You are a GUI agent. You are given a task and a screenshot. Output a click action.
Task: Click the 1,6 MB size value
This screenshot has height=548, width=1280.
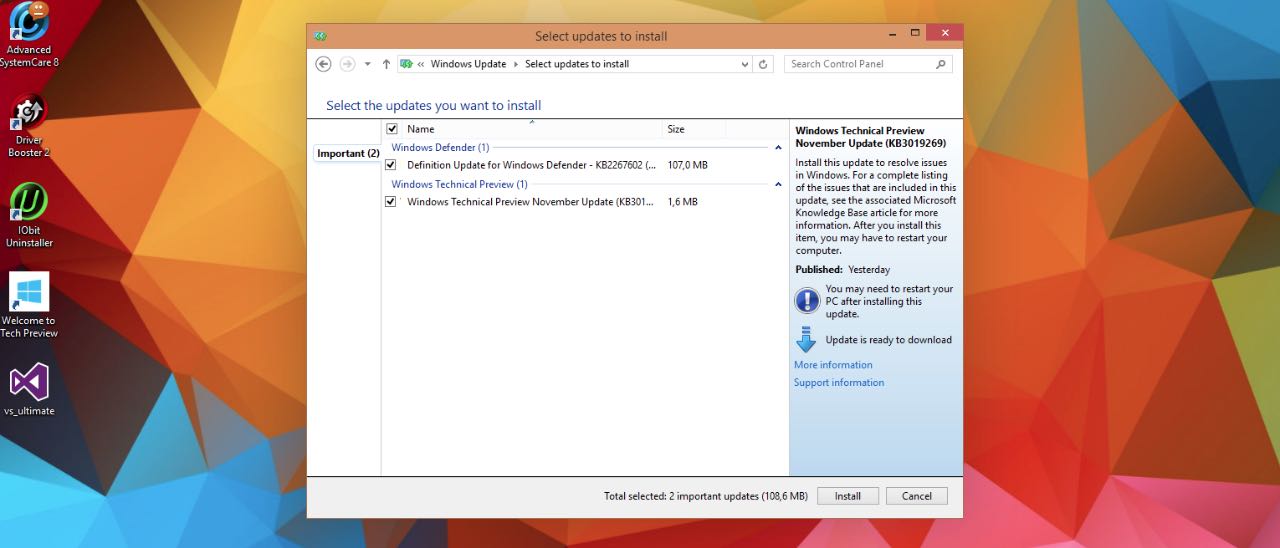pyautogui.click(x=682, y=202)
